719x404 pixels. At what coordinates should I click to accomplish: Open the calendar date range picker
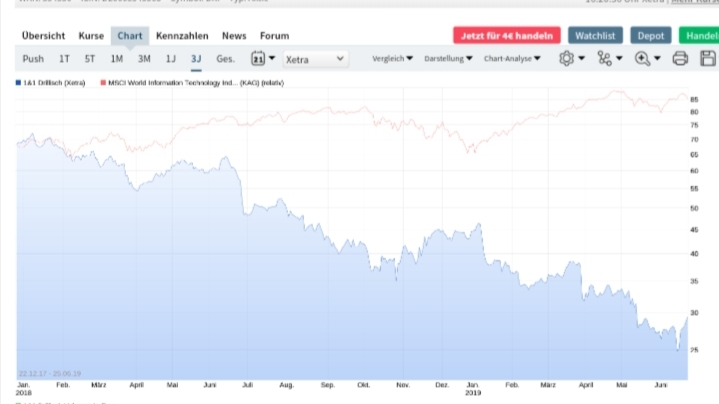pyautogui.click(x=260, y=59)
